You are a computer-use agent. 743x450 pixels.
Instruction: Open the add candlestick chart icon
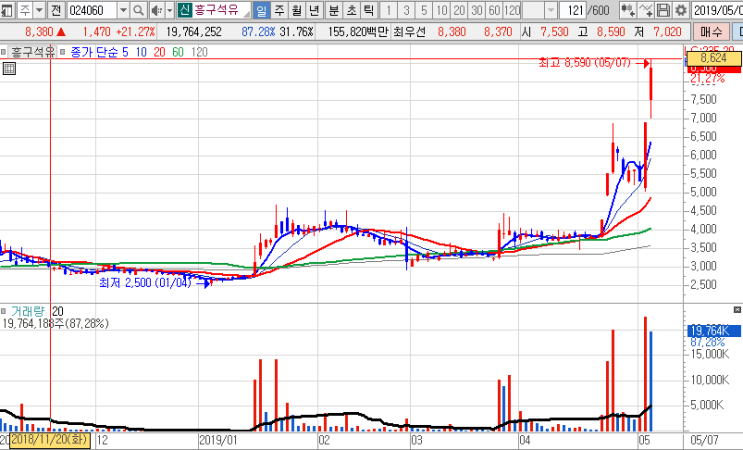coord(627,9)
